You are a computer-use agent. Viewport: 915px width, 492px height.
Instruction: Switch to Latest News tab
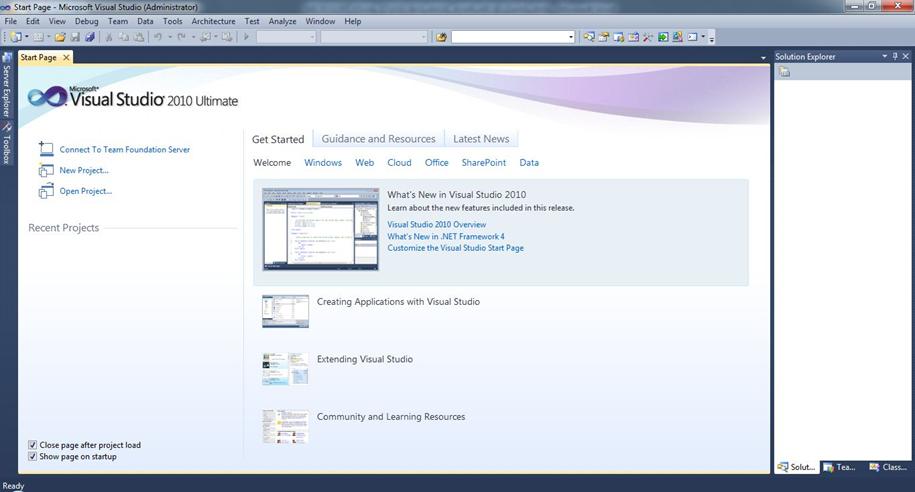(x=481, y=139)
